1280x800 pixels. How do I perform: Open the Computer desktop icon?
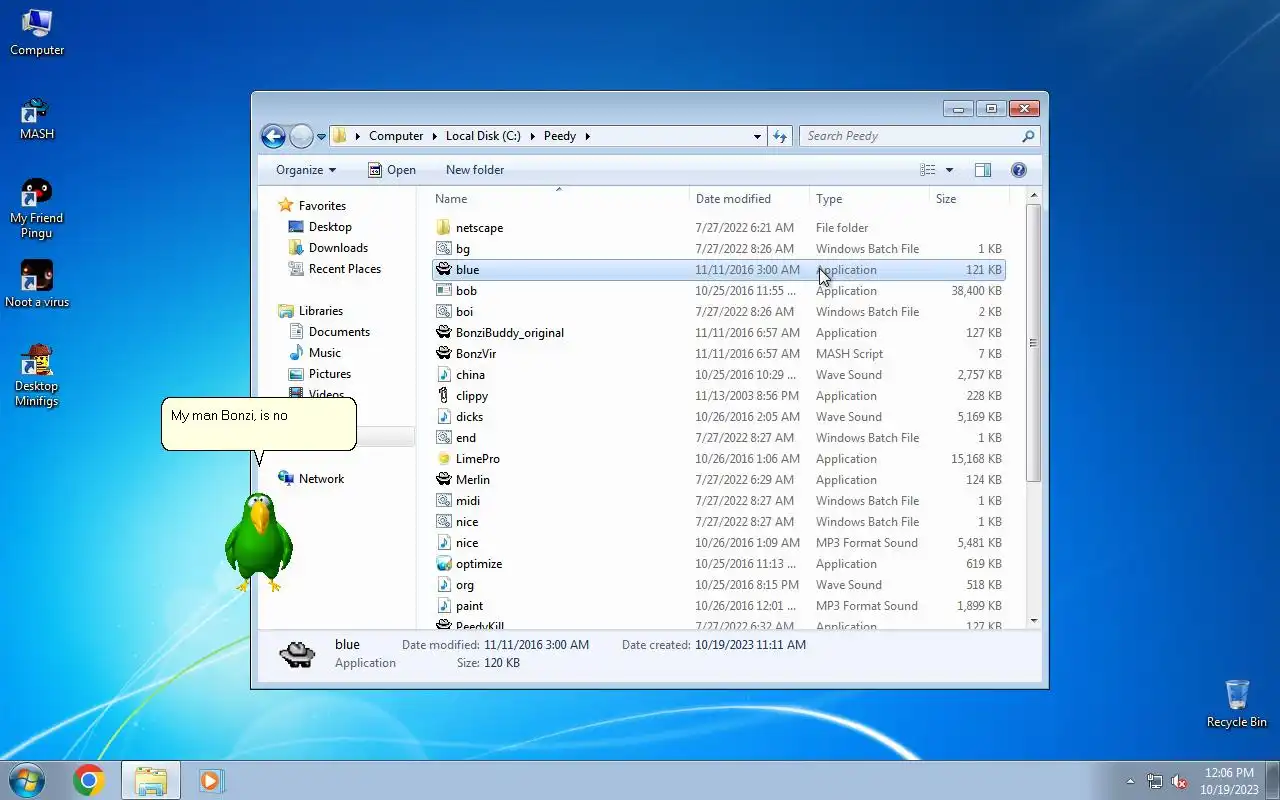click(x=37, y=32)
